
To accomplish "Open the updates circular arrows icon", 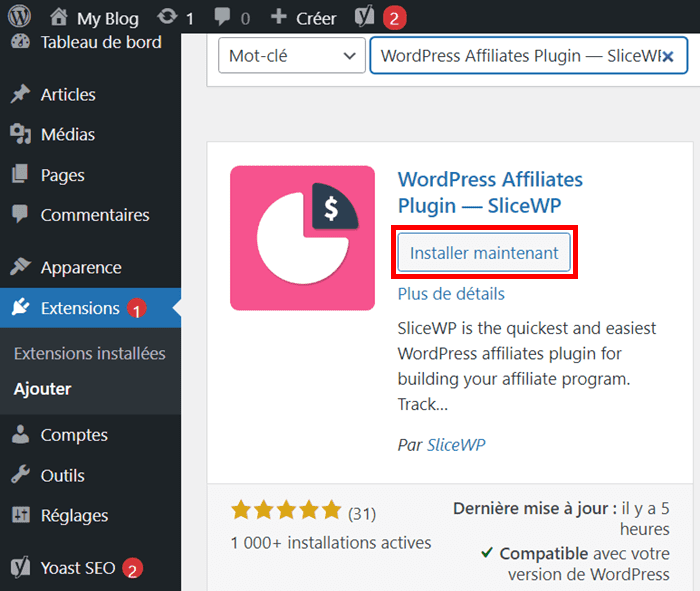I will pyautogui.click(x=167, y=17).
